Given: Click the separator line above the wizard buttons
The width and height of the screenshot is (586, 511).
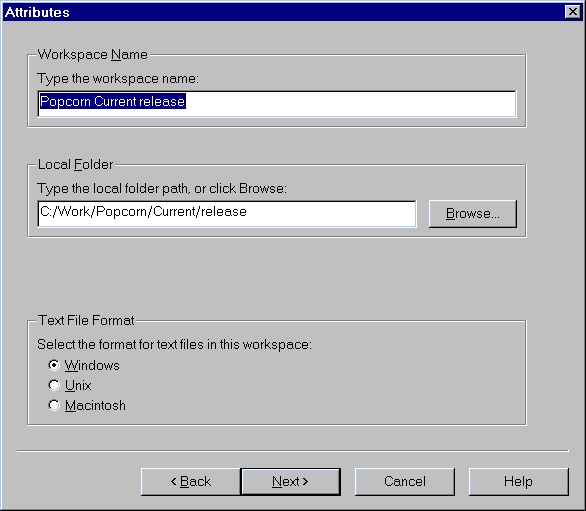Looking at the screenshot, I should (293, 451).
